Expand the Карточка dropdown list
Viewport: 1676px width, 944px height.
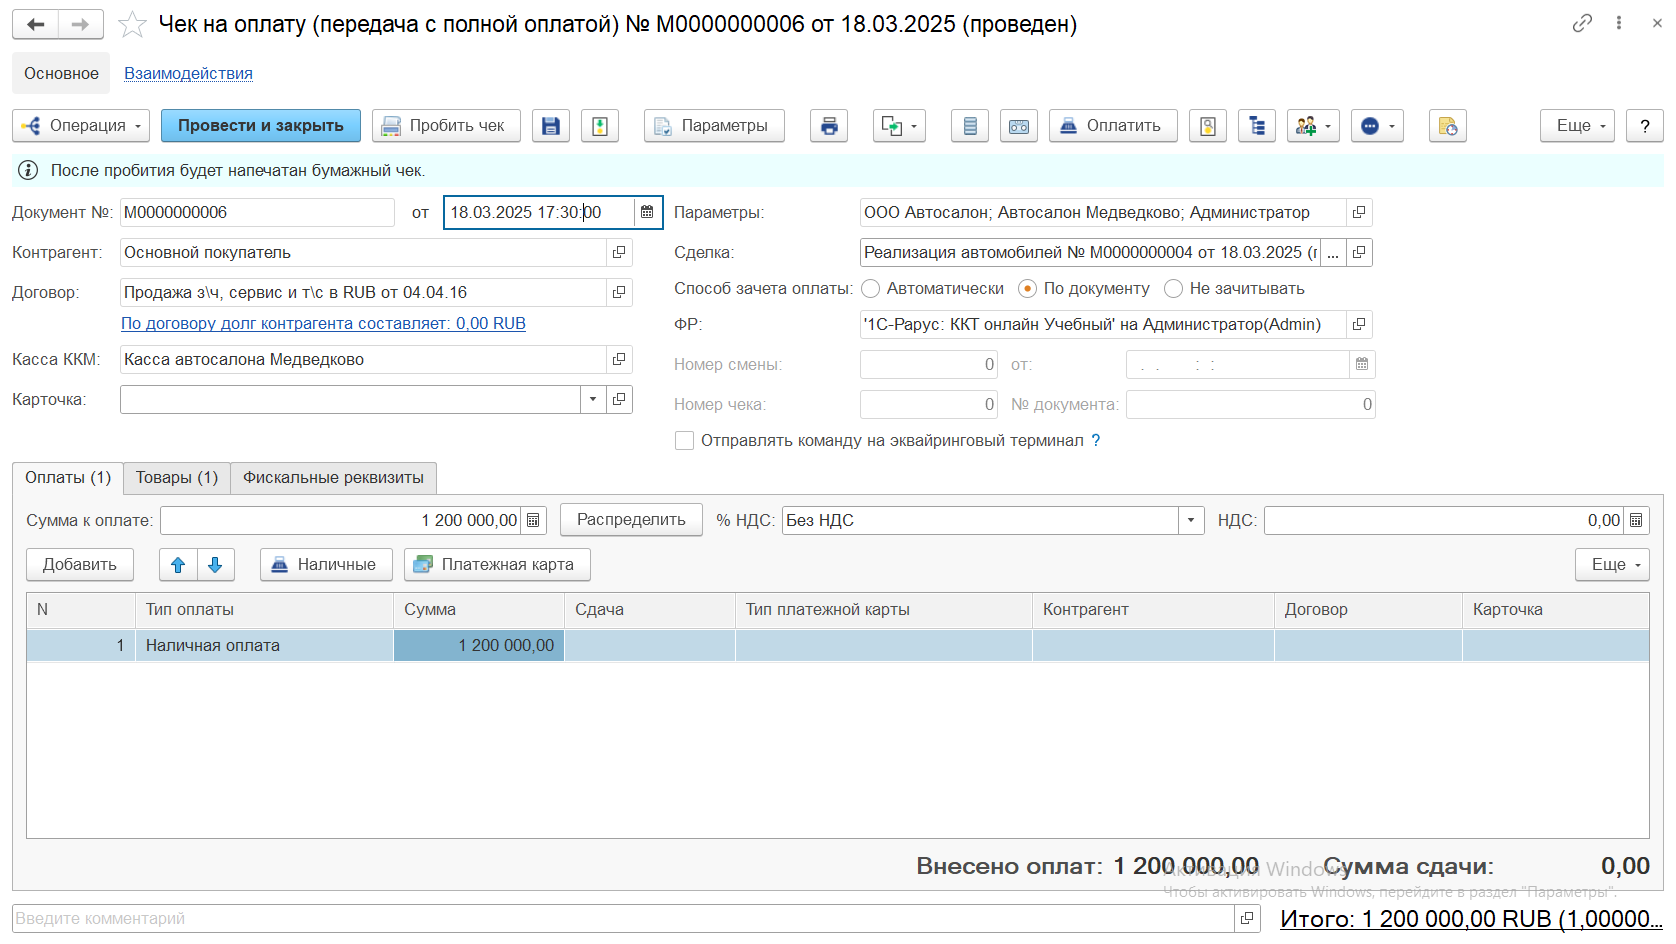pyautogui.click(x=593, y=400)
